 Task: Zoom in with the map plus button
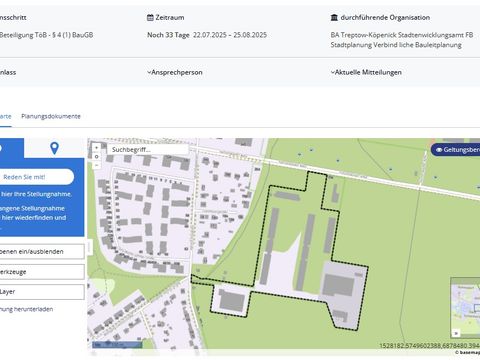point(96,147)
